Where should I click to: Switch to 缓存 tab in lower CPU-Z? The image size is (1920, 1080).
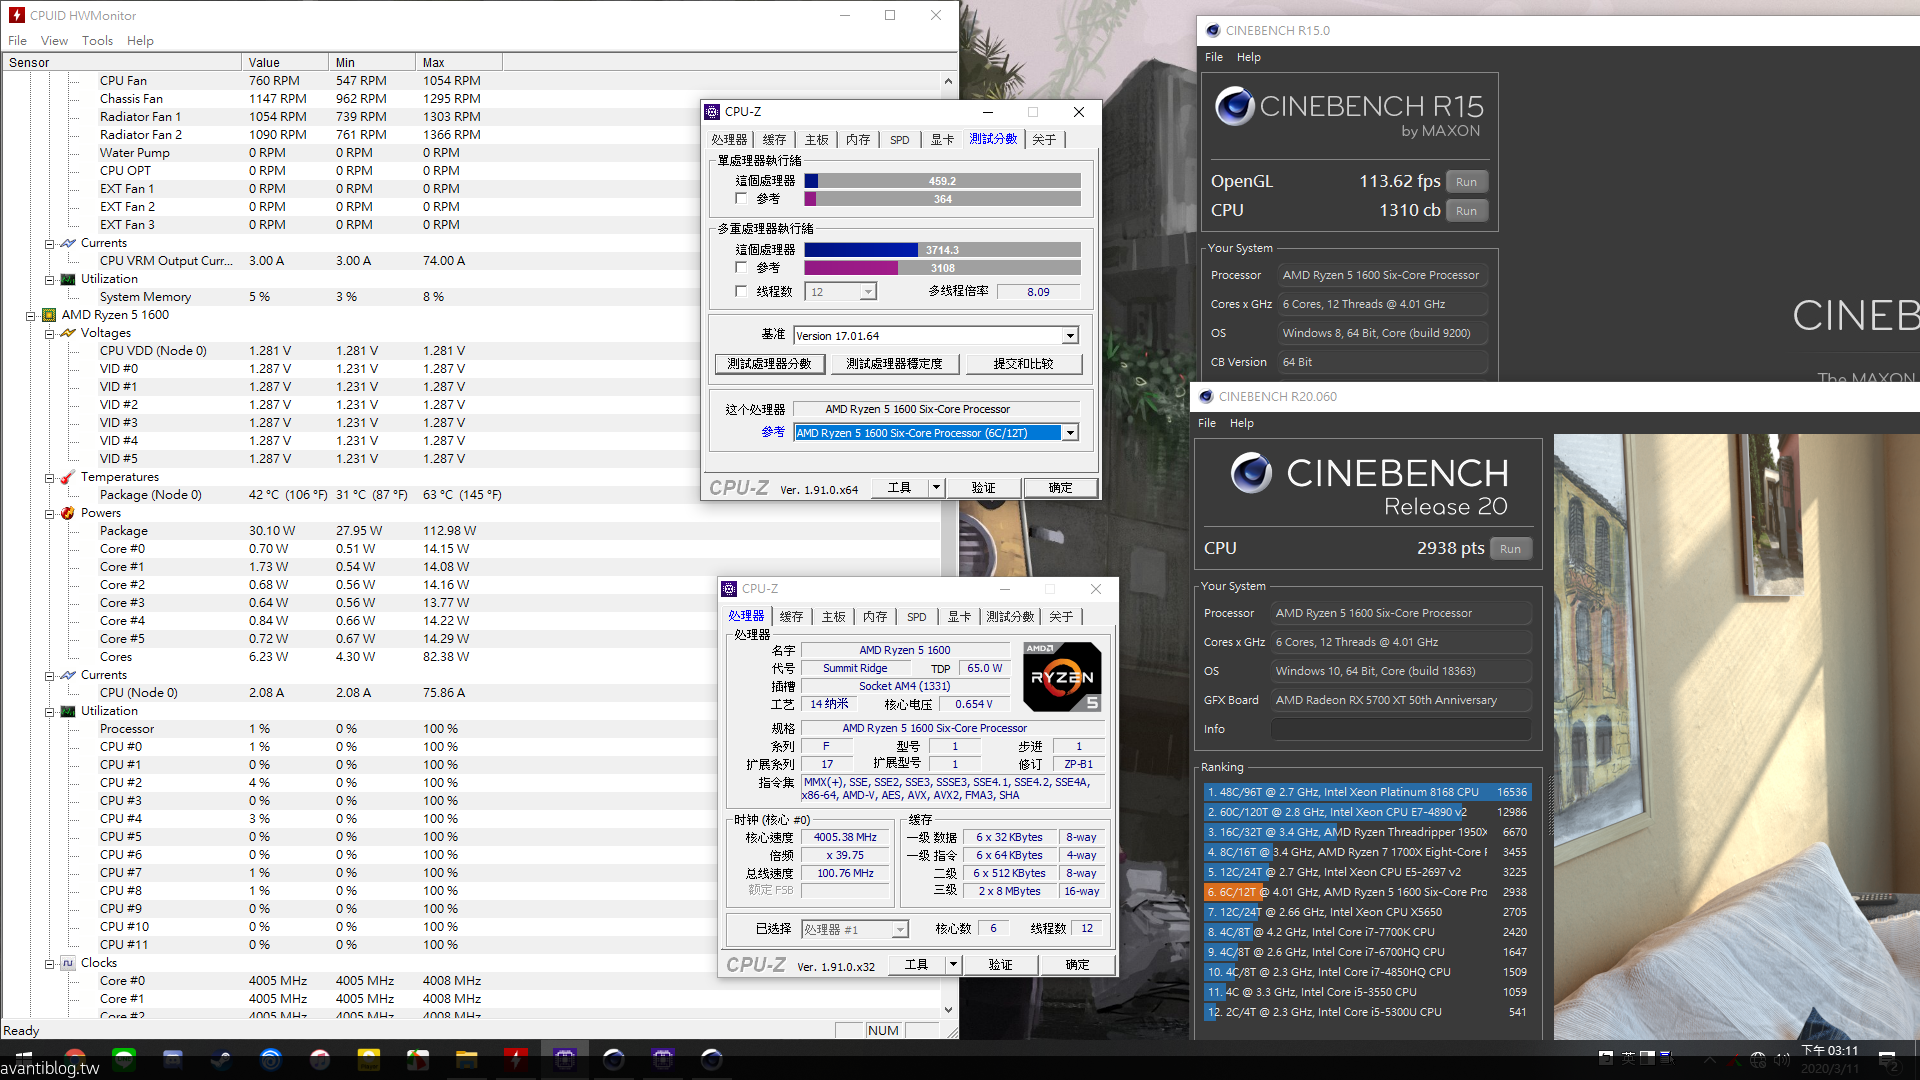coord(791,617)
